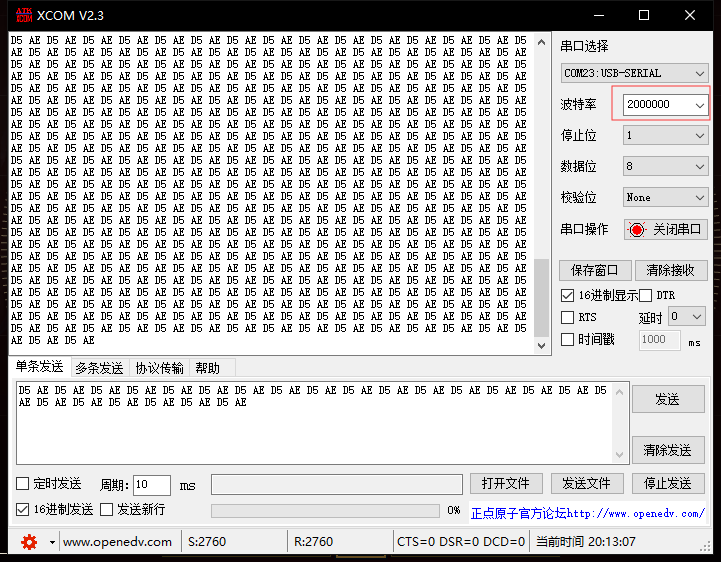The width and height of the screenshot is (721, 562).
Task: Switch to the 多条发送 tab
Action: tap(99, 368)
